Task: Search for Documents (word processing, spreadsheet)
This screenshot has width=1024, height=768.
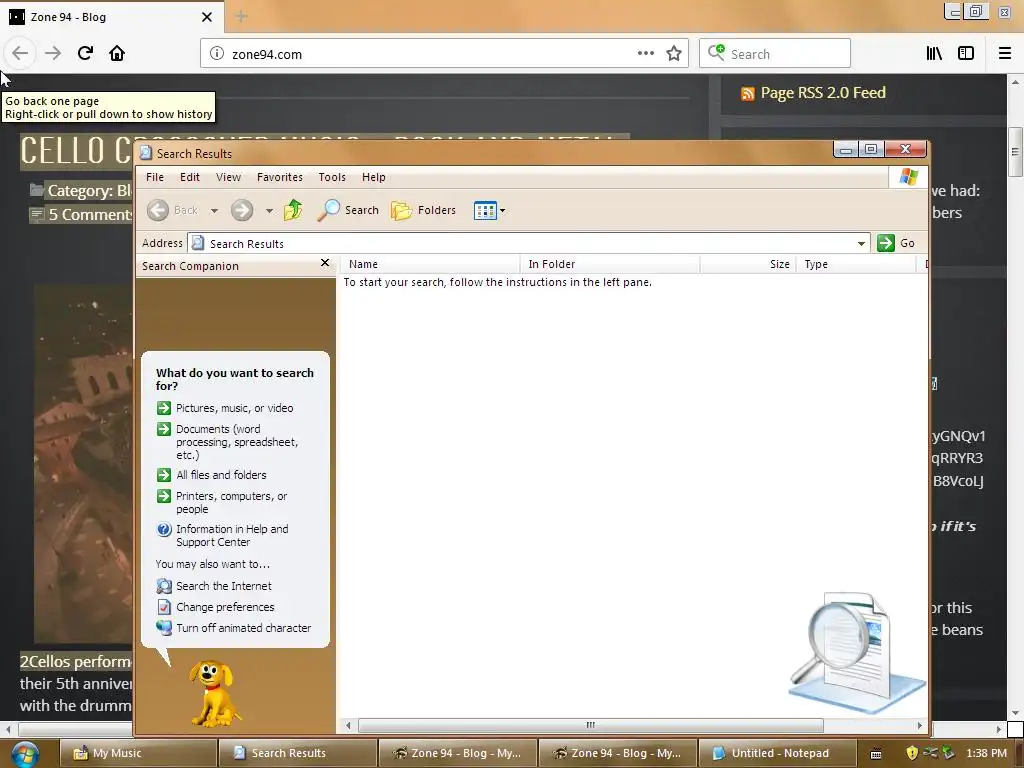Action: pos(237,442)
